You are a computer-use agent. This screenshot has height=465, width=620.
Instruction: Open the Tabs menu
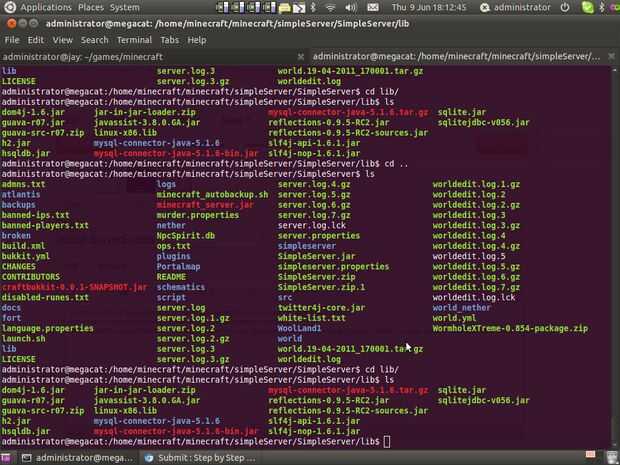click(x=170, y=40)
